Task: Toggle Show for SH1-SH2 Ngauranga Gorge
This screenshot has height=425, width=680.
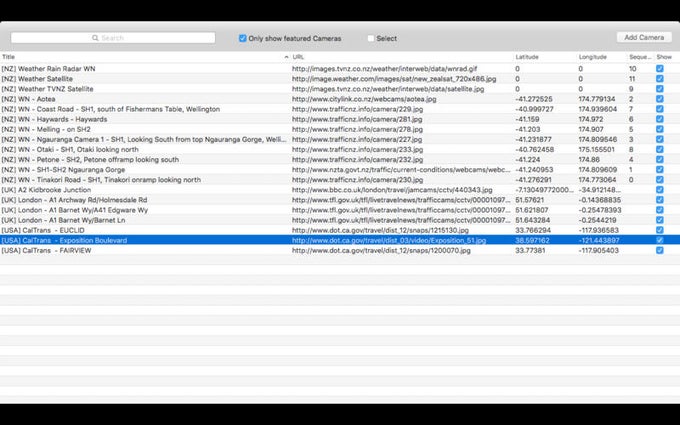Action: (660, 170)
